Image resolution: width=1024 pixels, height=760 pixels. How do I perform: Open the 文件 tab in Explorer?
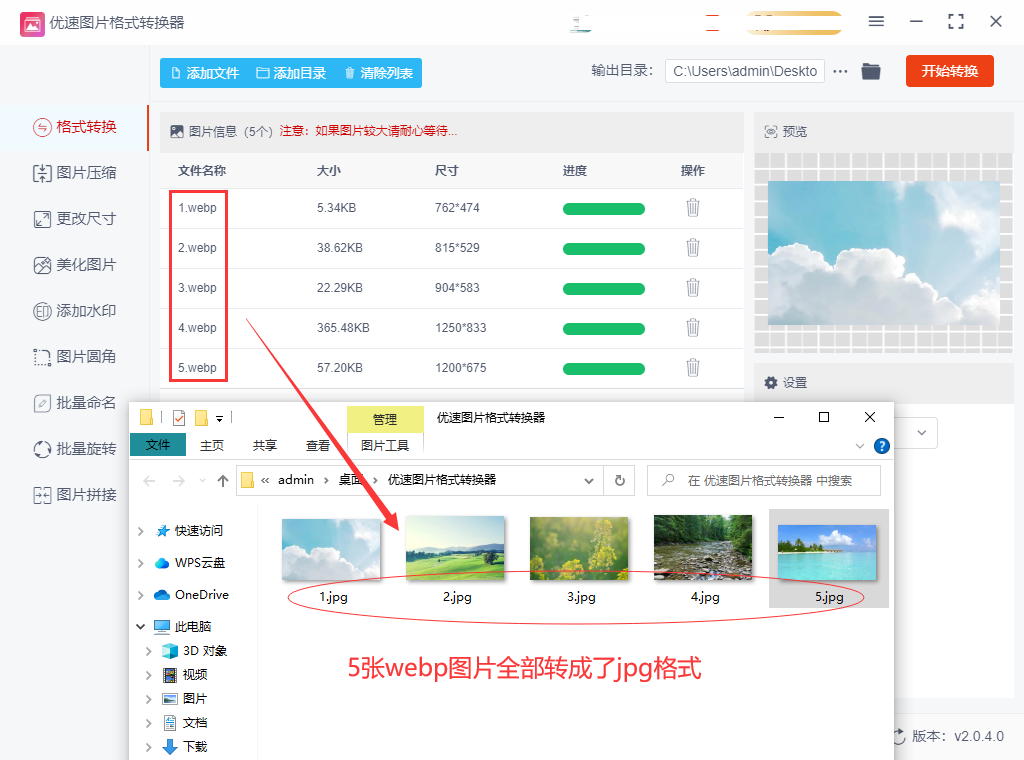point(157,445)
